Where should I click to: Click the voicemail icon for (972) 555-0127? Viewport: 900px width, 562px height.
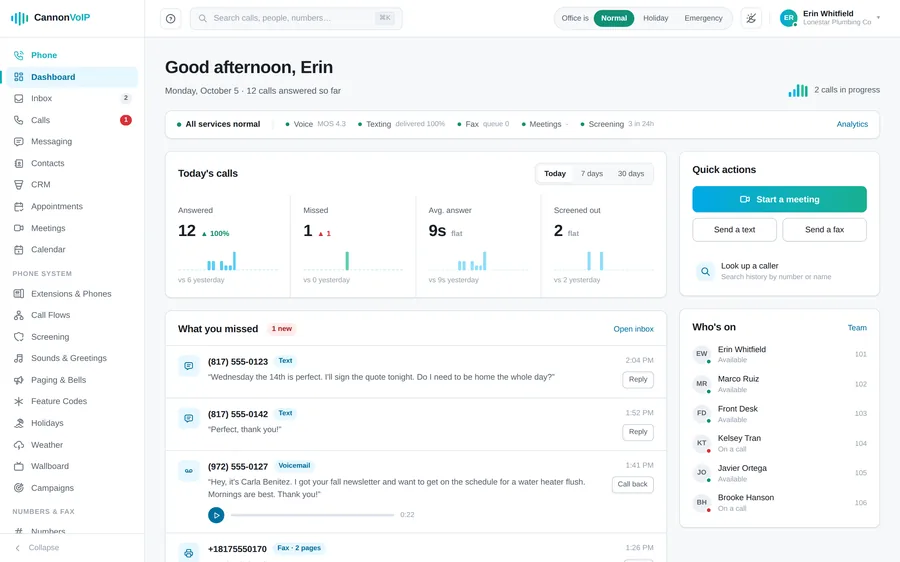(189, 471)
